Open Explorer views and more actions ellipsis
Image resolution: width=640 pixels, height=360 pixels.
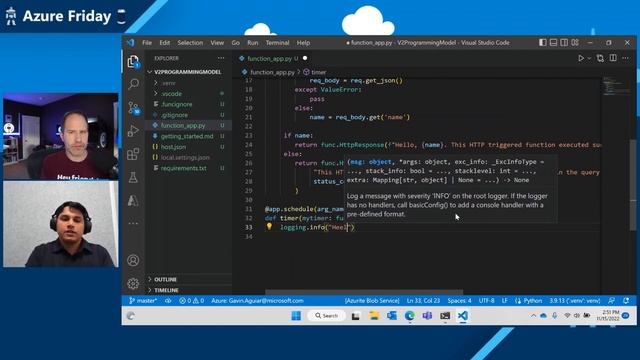point(221,58)
